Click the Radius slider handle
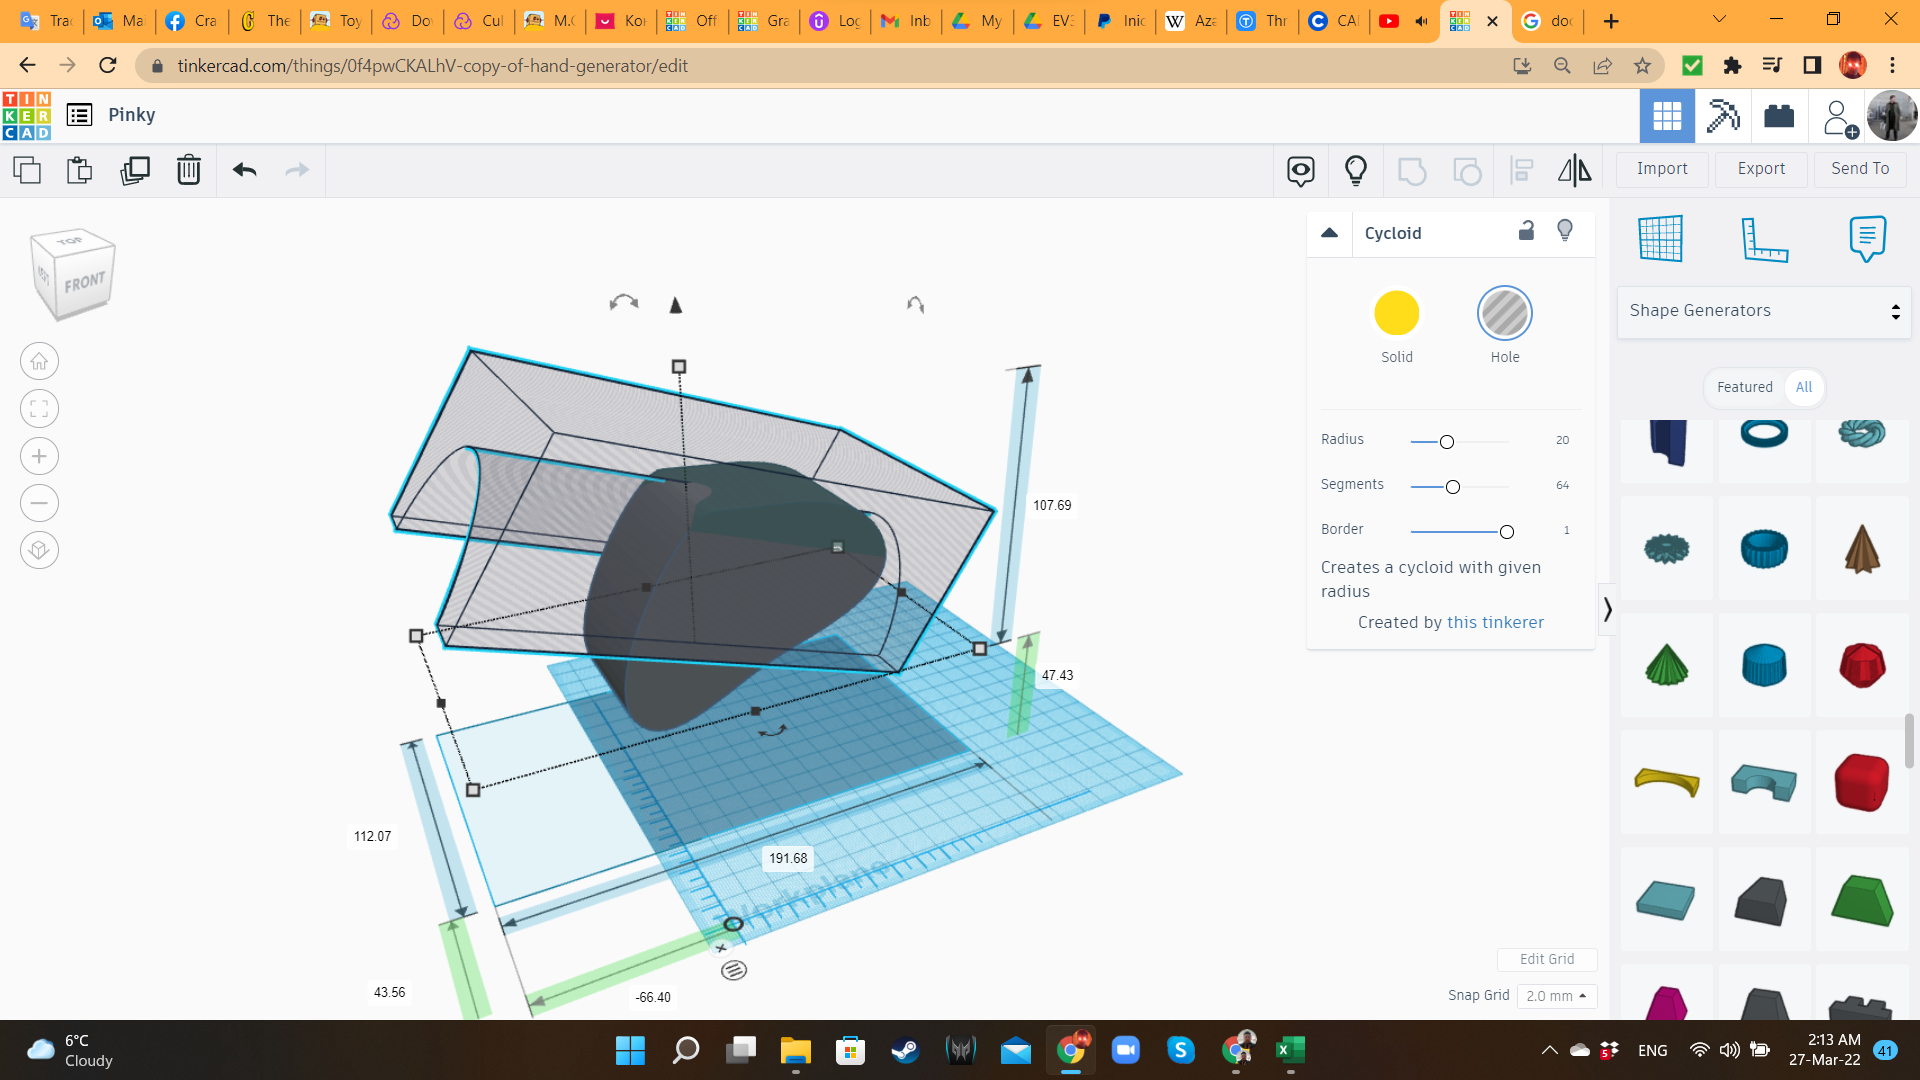This screenshot has width=1920, height=1080. (x=1446, y=442)
